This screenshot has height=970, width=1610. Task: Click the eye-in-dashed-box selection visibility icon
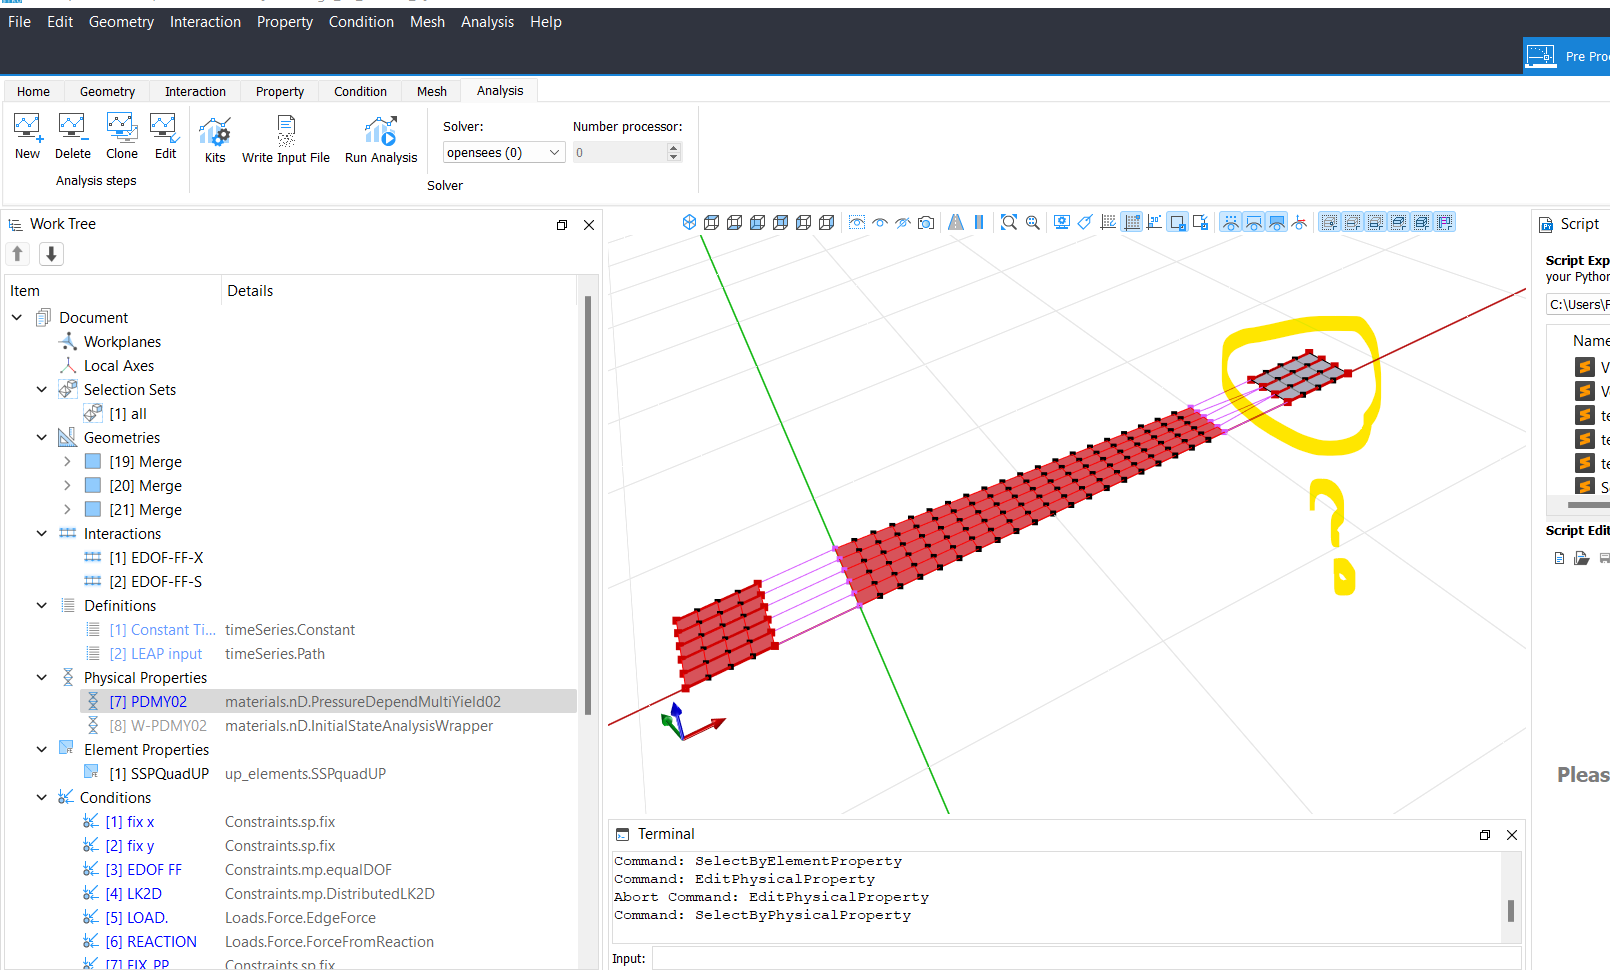pos(857,222)
